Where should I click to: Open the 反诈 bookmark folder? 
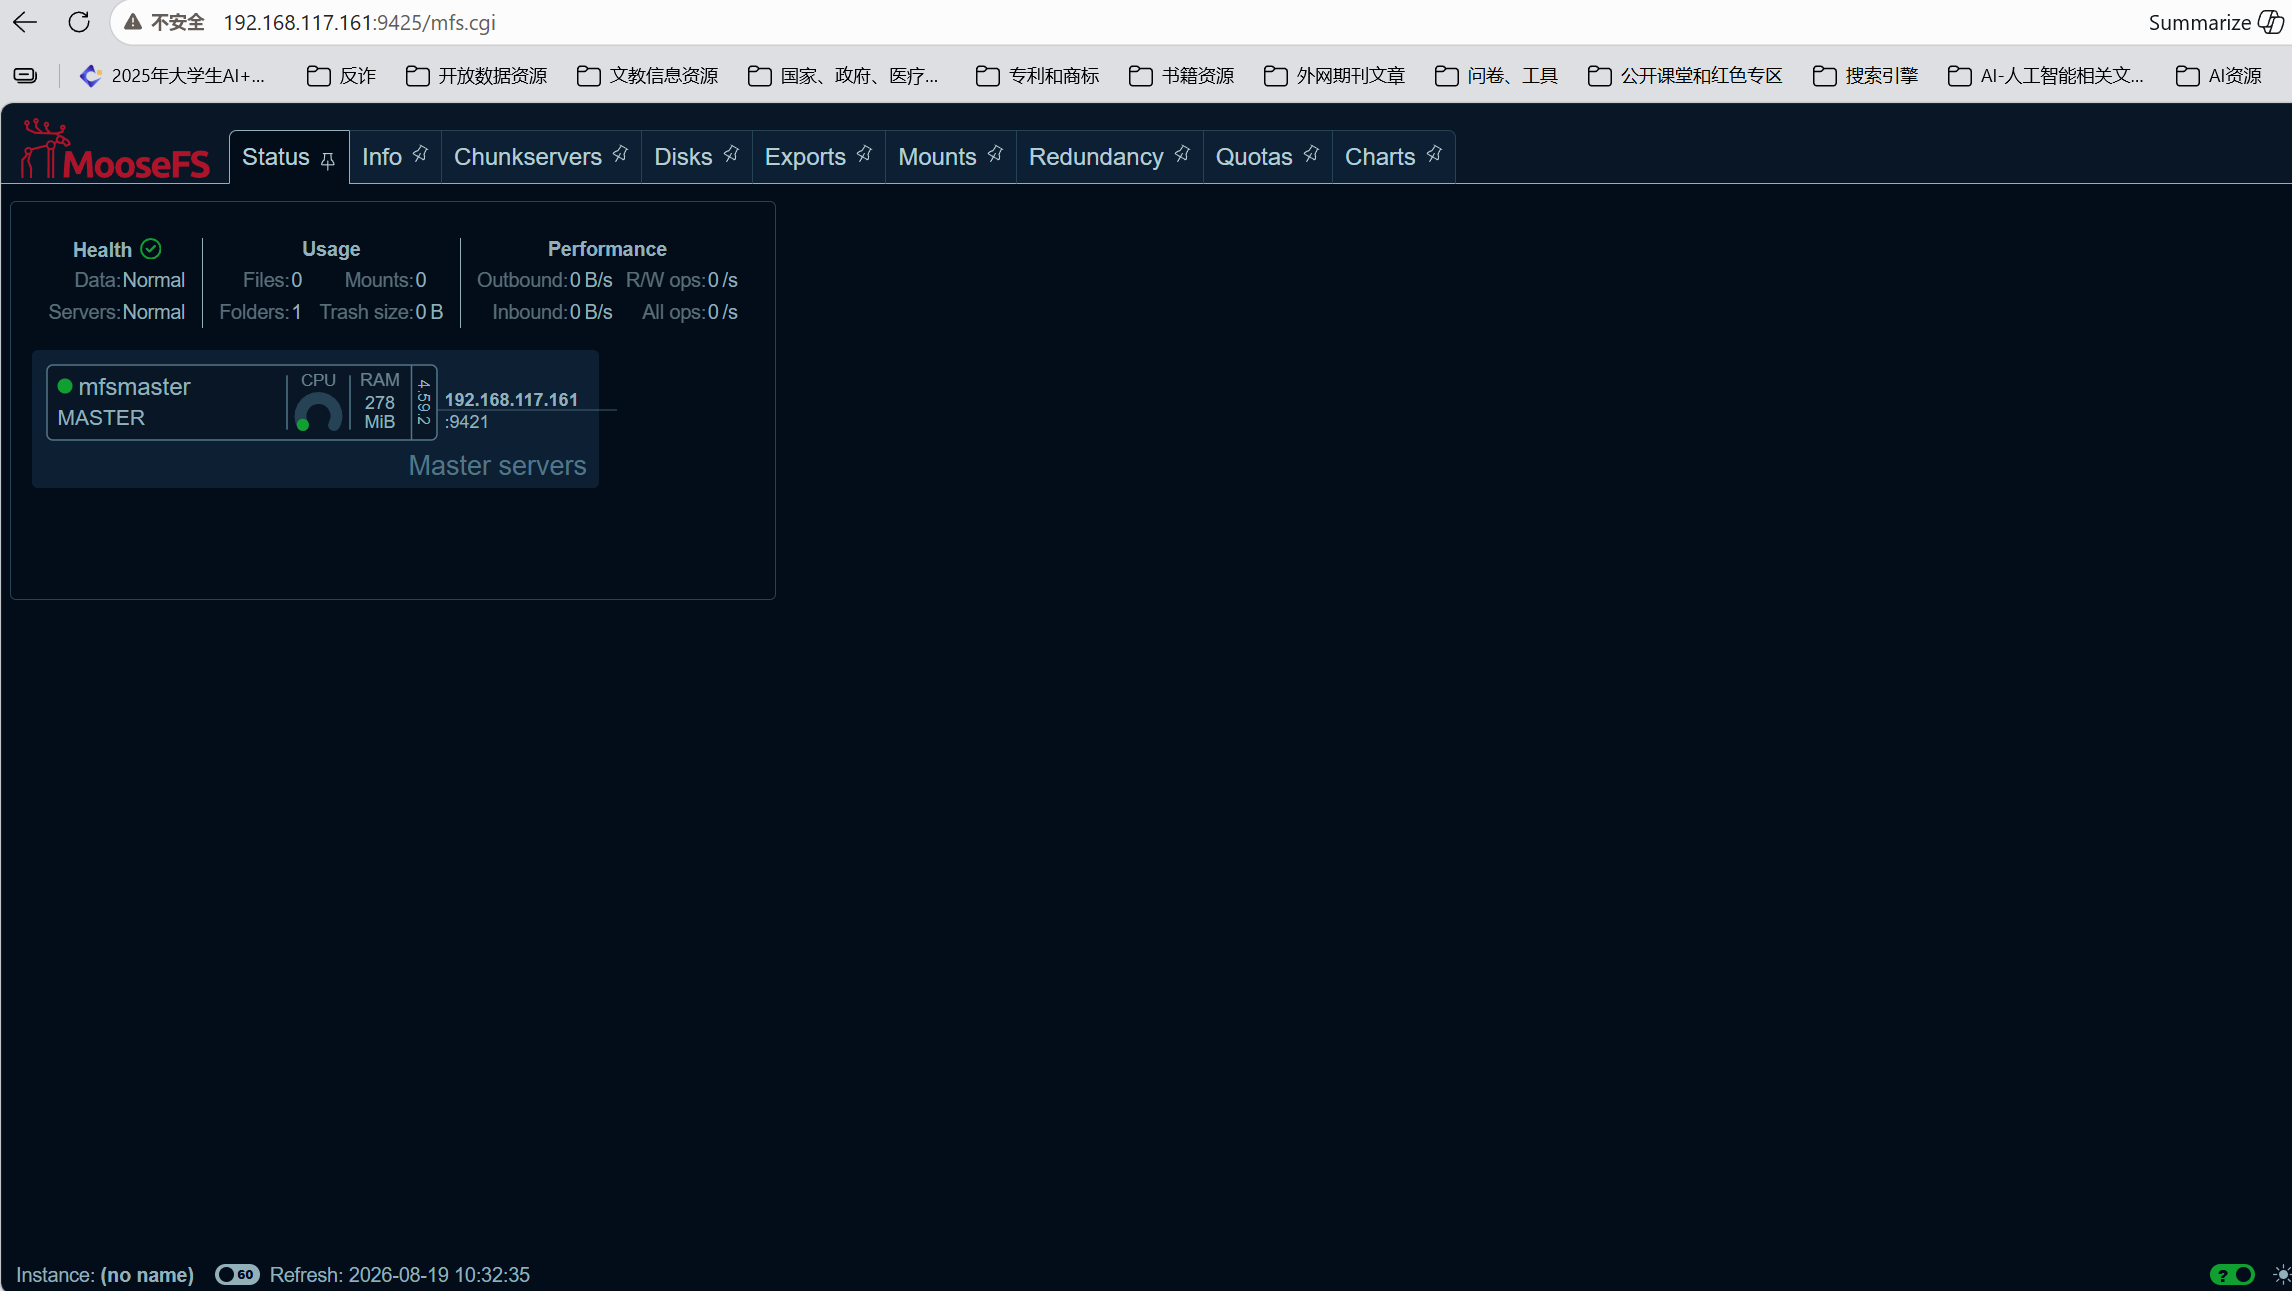pos(341,76)
